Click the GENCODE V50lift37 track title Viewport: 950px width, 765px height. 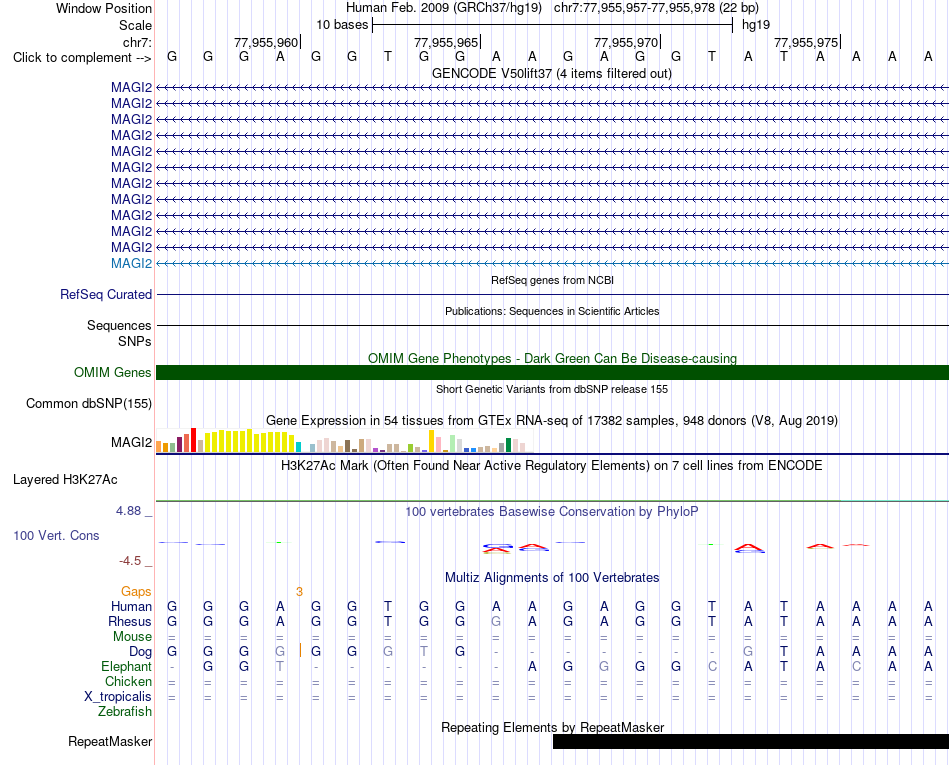tap(552, 74)
